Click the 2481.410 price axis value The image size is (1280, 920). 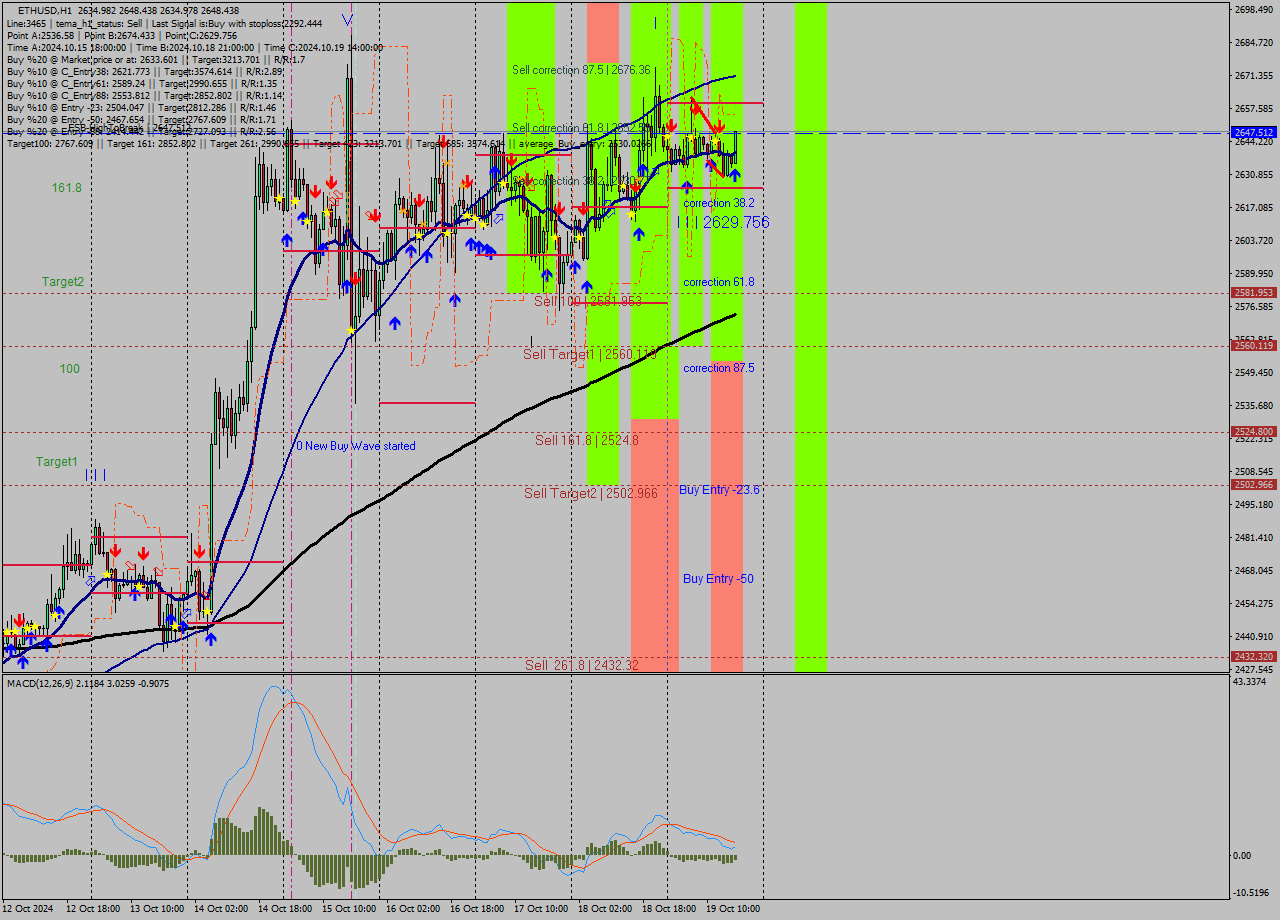click(1254, 538)
